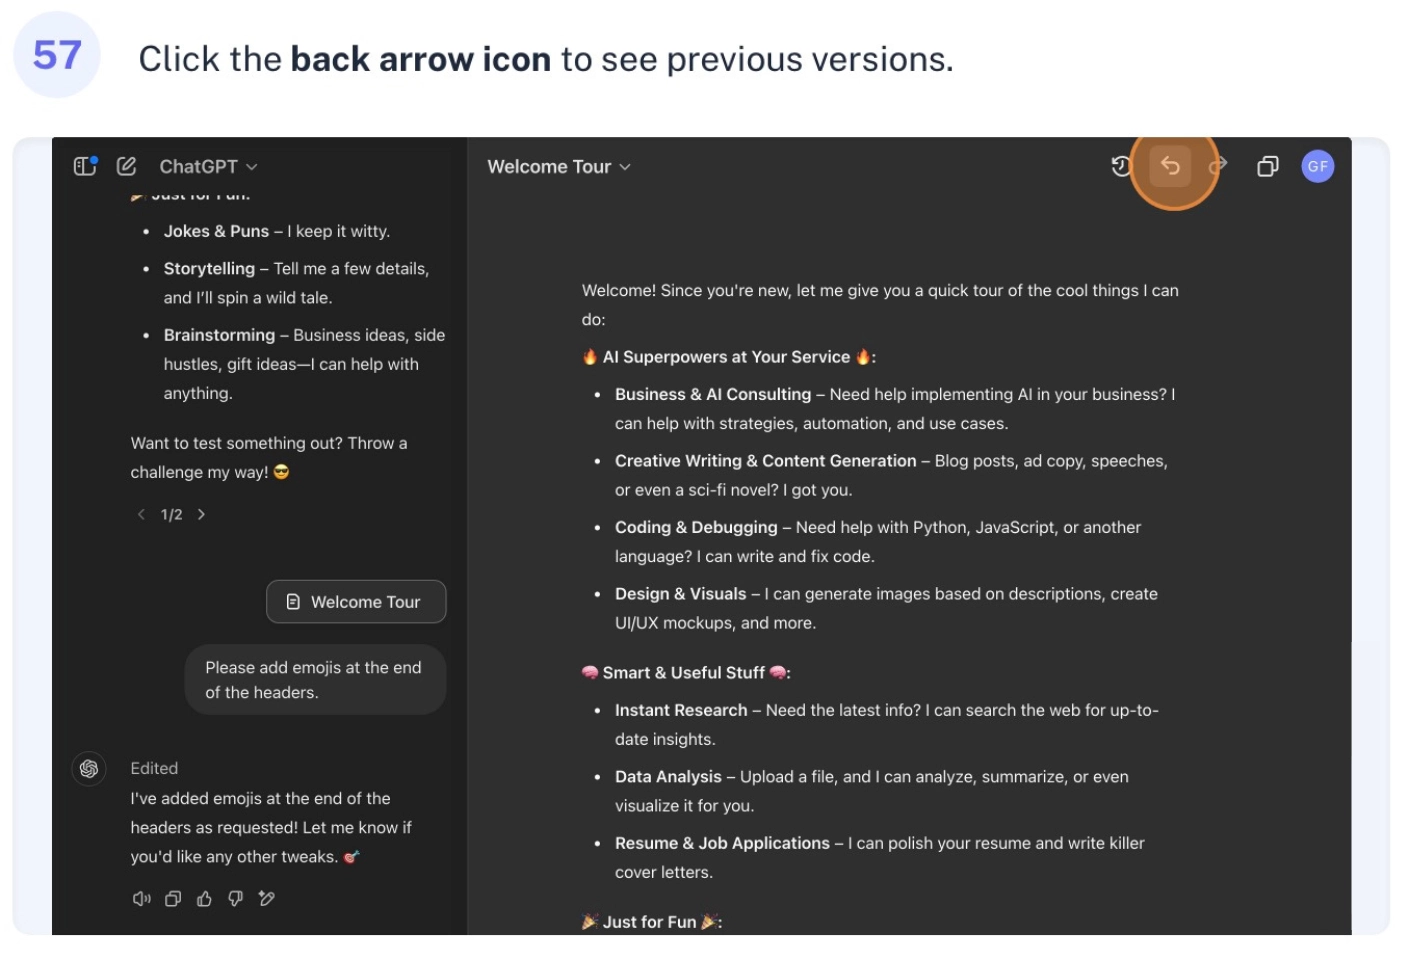Give the response a thumbs down

(x=235, y=898)
